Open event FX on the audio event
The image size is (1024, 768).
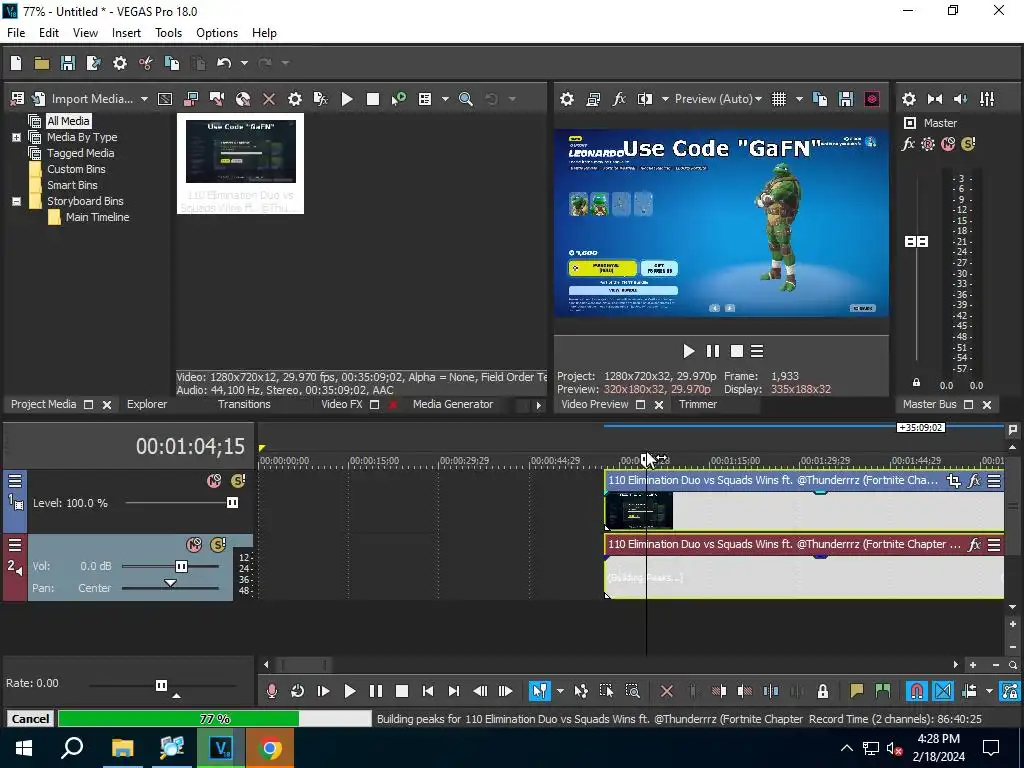tap(974, 545)
